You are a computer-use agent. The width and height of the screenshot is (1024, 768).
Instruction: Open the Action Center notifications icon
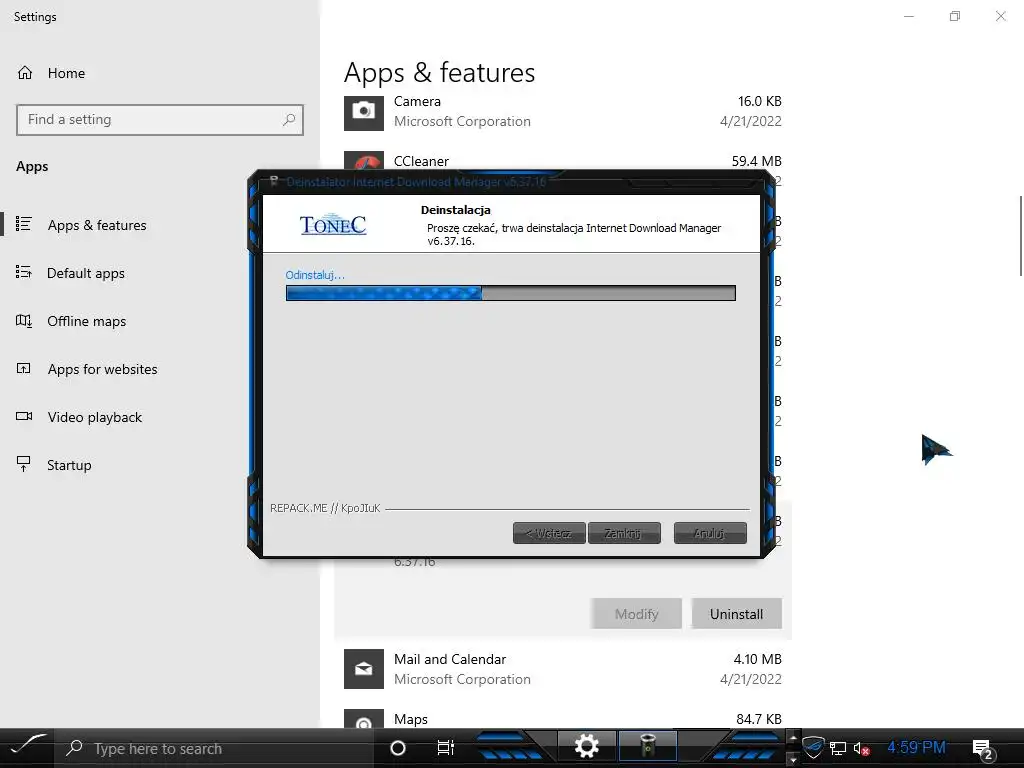coord(982,748)
